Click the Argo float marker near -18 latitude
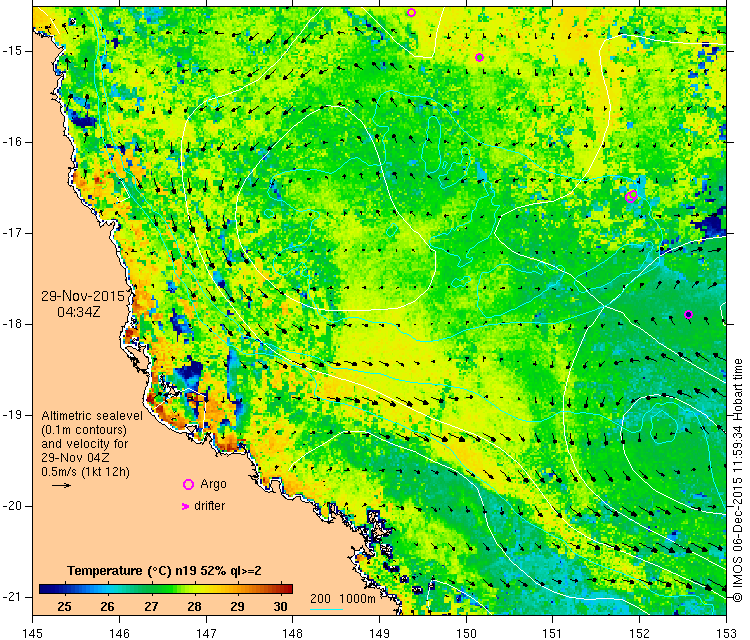The image size is (750, 640). [x=688, y=314]
